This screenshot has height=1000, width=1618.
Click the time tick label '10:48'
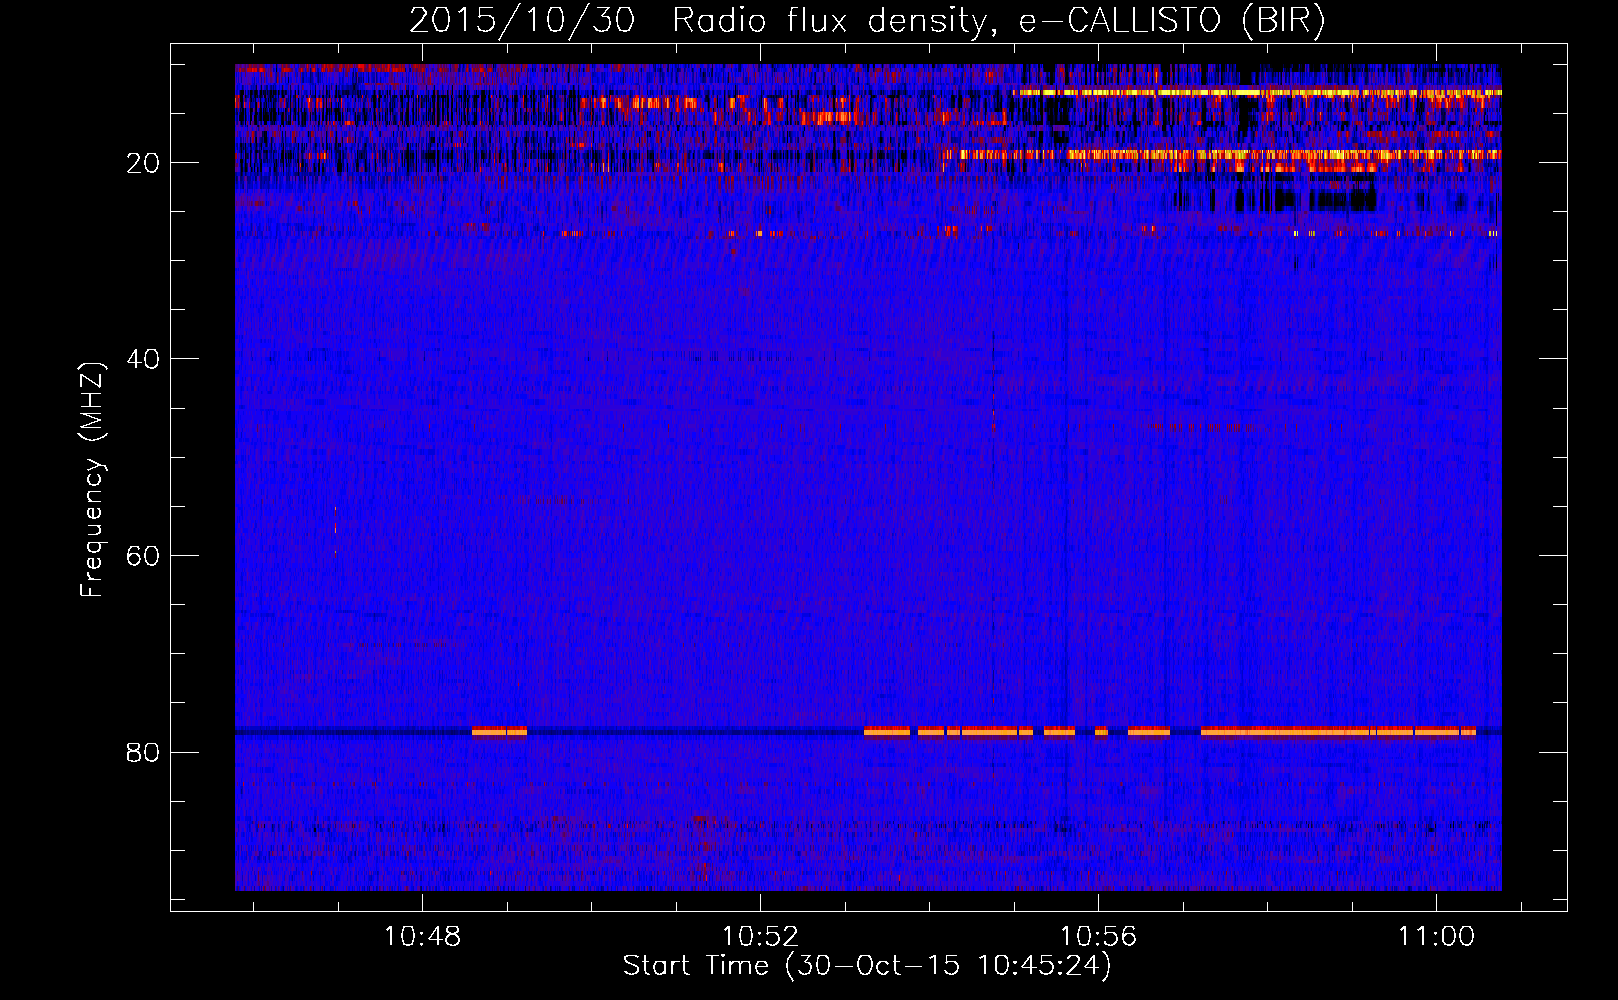coord(422,936)
